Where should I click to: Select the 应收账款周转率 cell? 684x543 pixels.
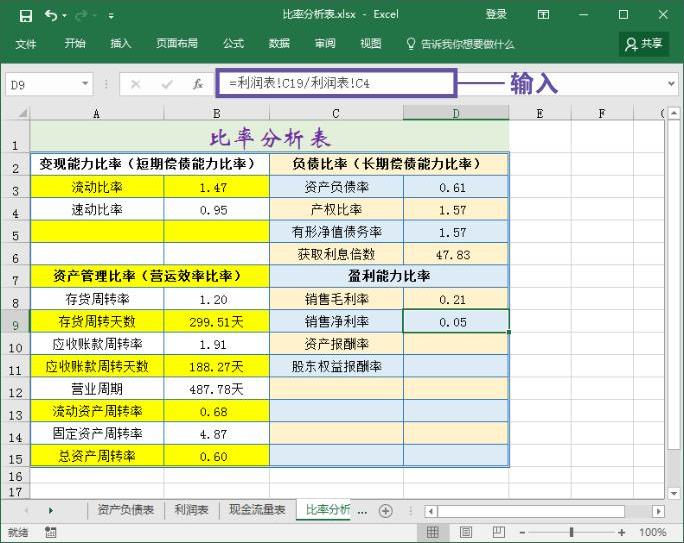click(97, 344)
